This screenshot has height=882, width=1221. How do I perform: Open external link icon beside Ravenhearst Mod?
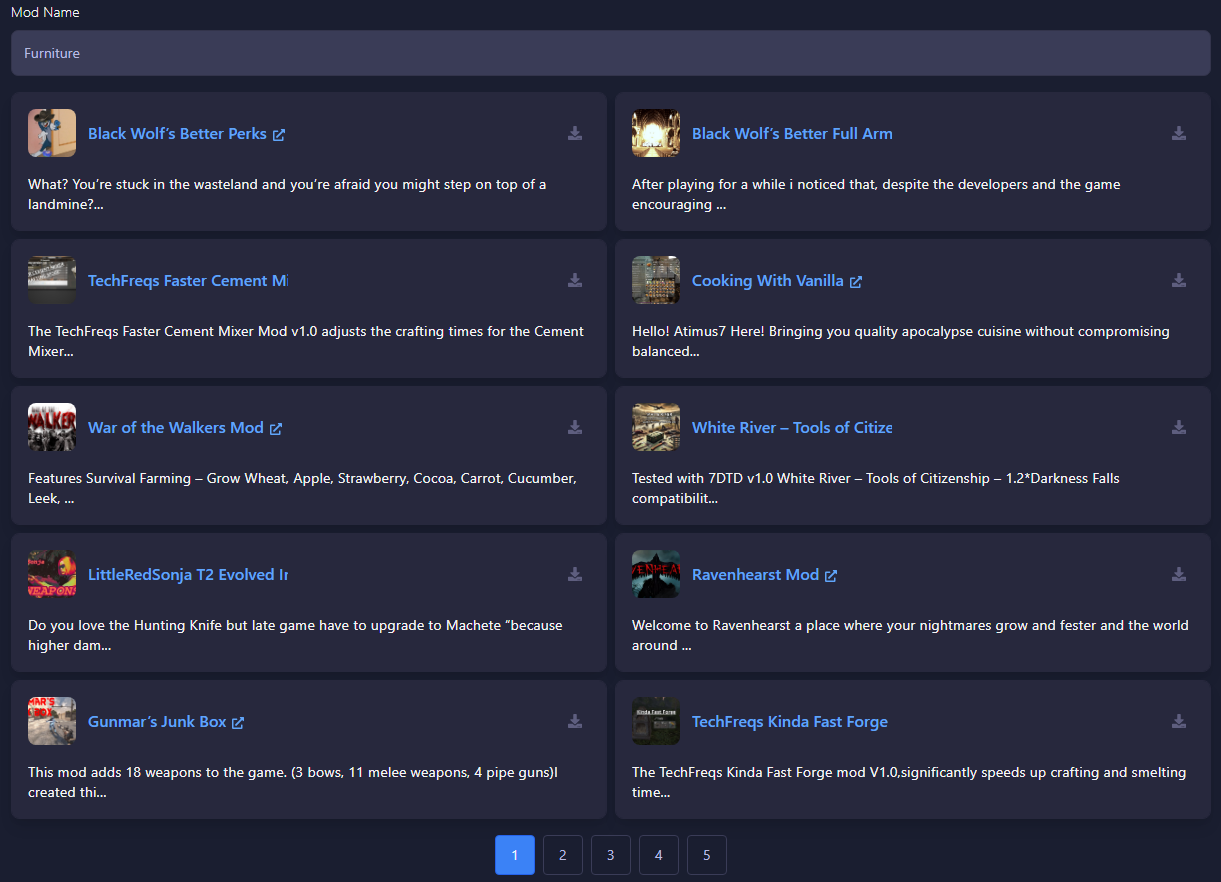[831, 575]
